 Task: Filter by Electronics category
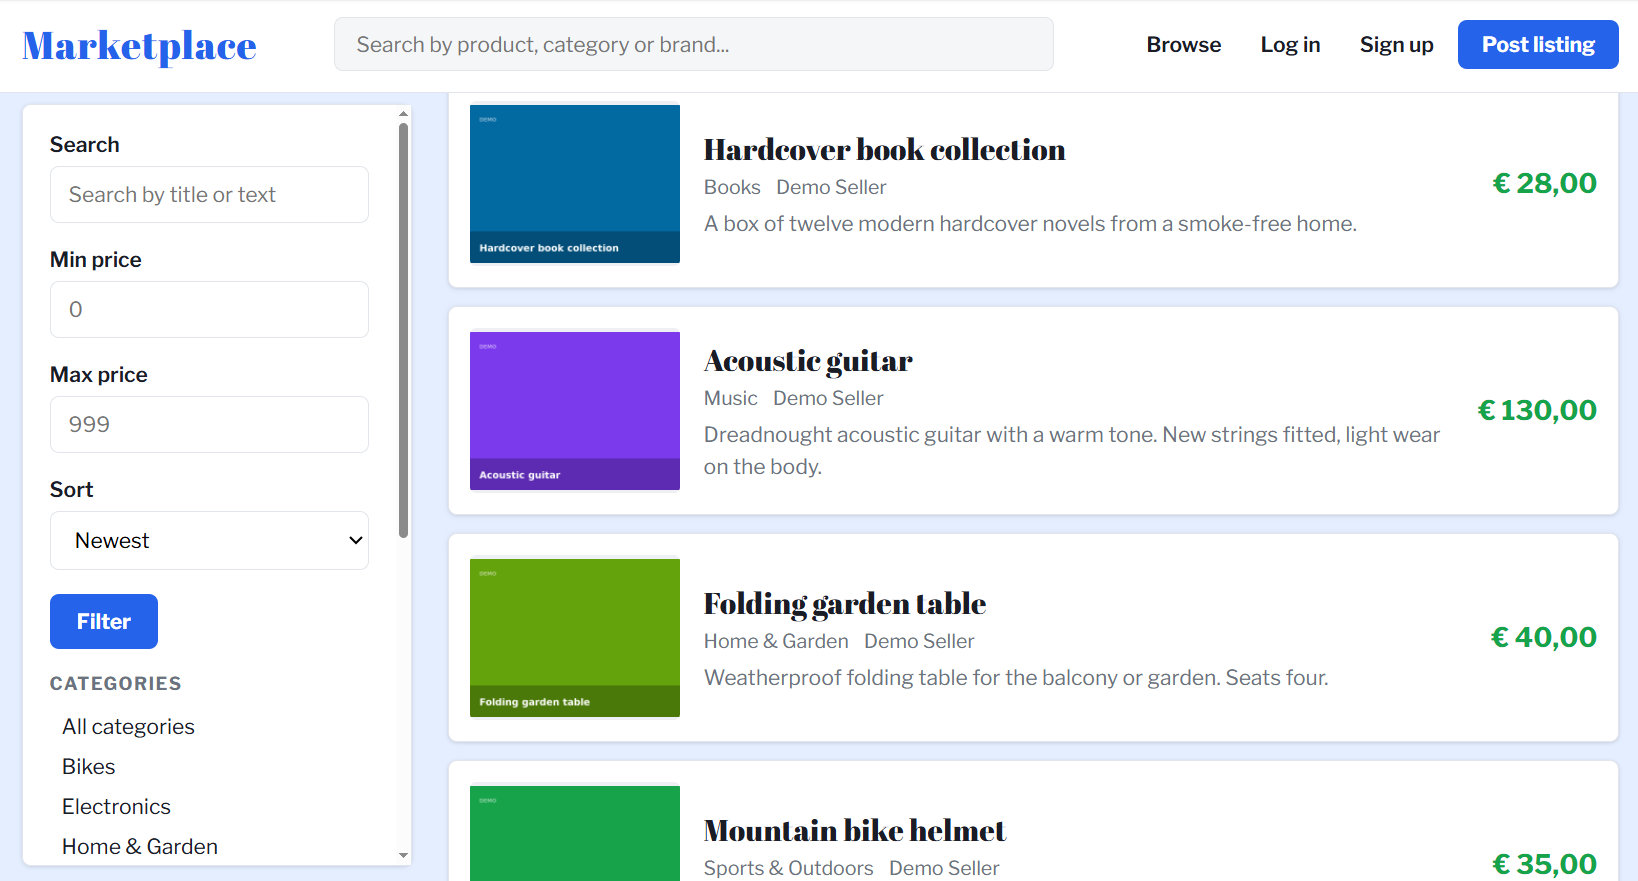[116, 807]
